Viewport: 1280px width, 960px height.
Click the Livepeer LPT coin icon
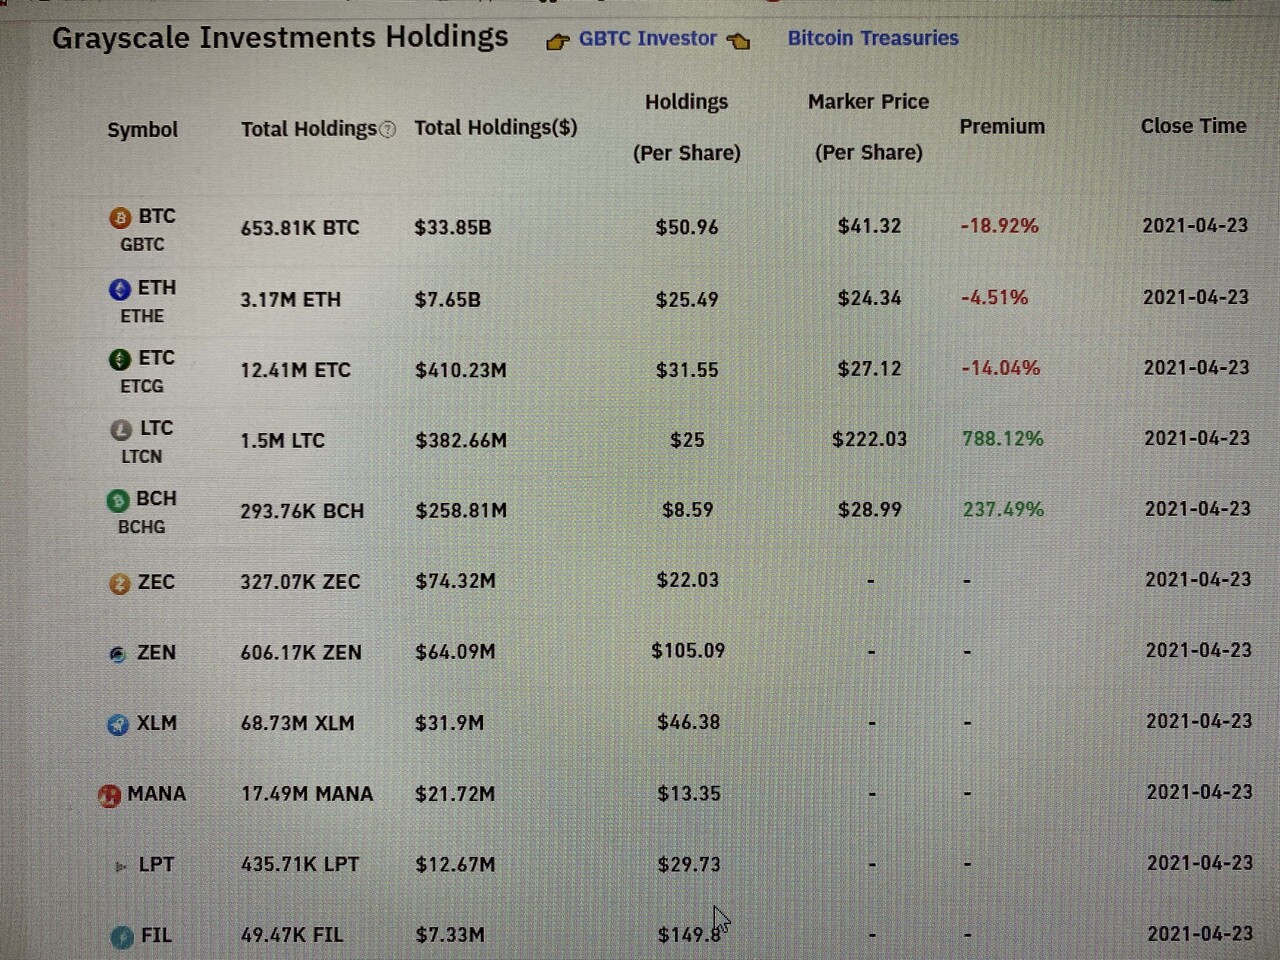(x=121, y=866)
